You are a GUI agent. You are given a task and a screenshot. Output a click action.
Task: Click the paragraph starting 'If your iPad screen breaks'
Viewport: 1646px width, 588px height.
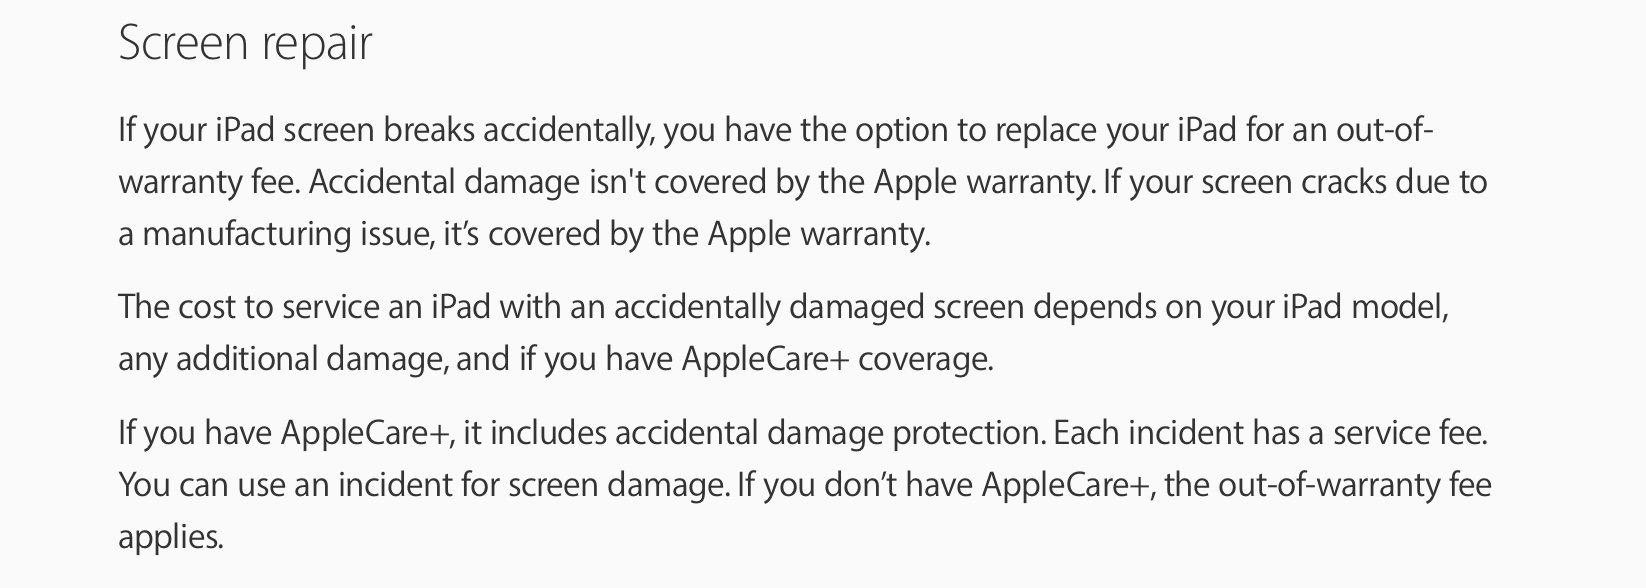(803, 182)
